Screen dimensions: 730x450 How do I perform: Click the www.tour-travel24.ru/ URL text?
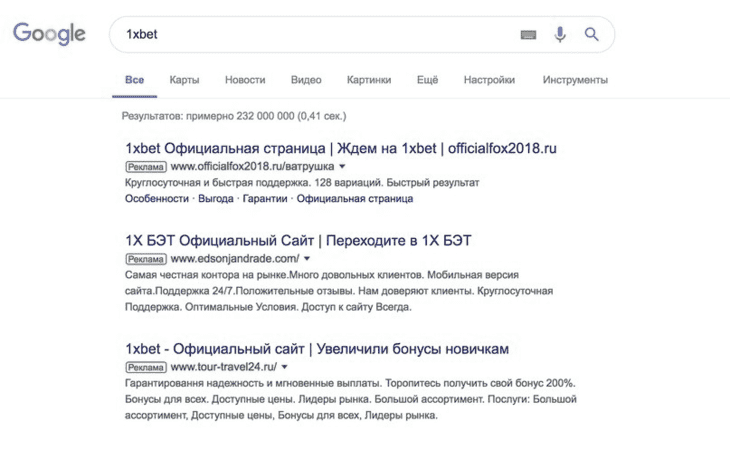pyautogui.click(x=224, y=367)
